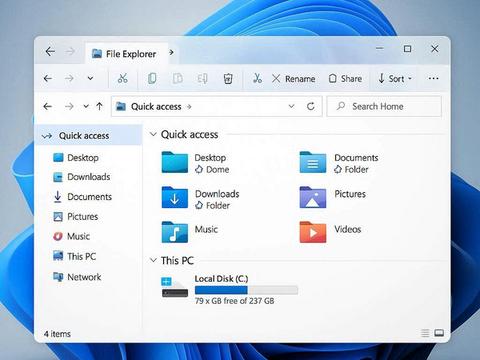
Task: Open Documents in the navigation pane
Action: click(x=82, y=197)
